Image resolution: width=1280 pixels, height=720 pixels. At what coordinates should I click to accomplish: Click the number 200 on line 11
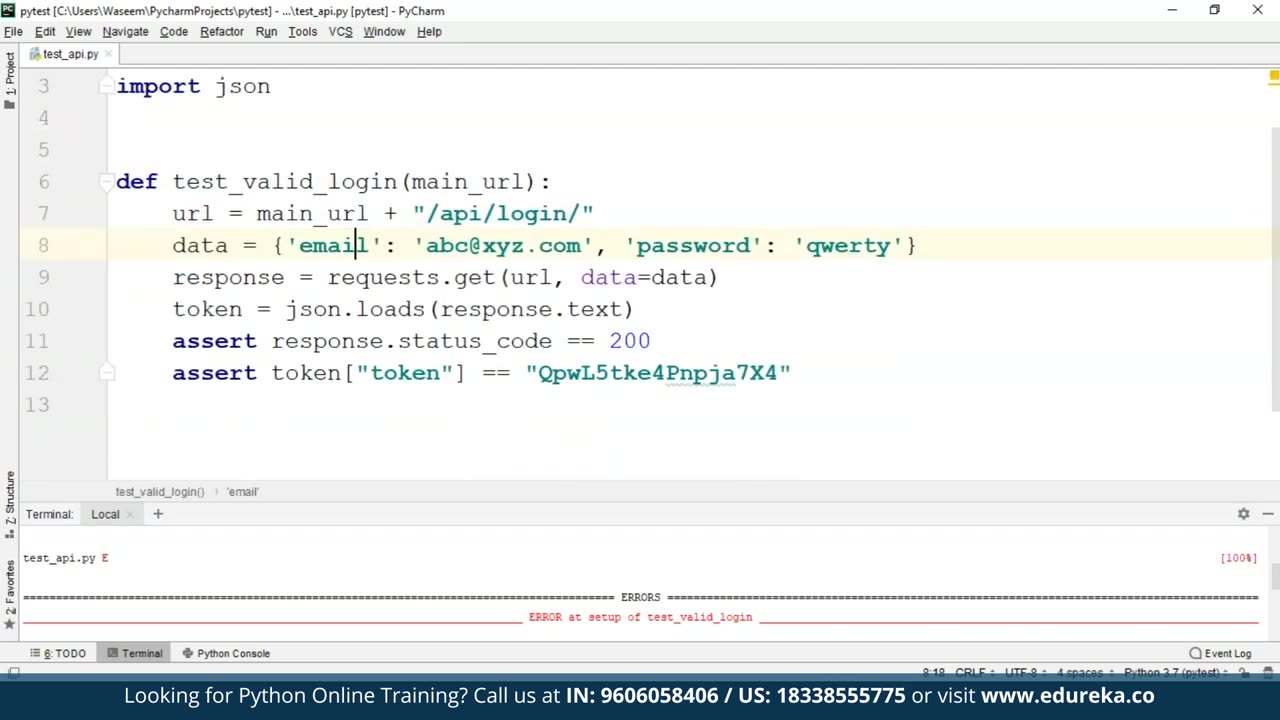click(x=630, y=341)
